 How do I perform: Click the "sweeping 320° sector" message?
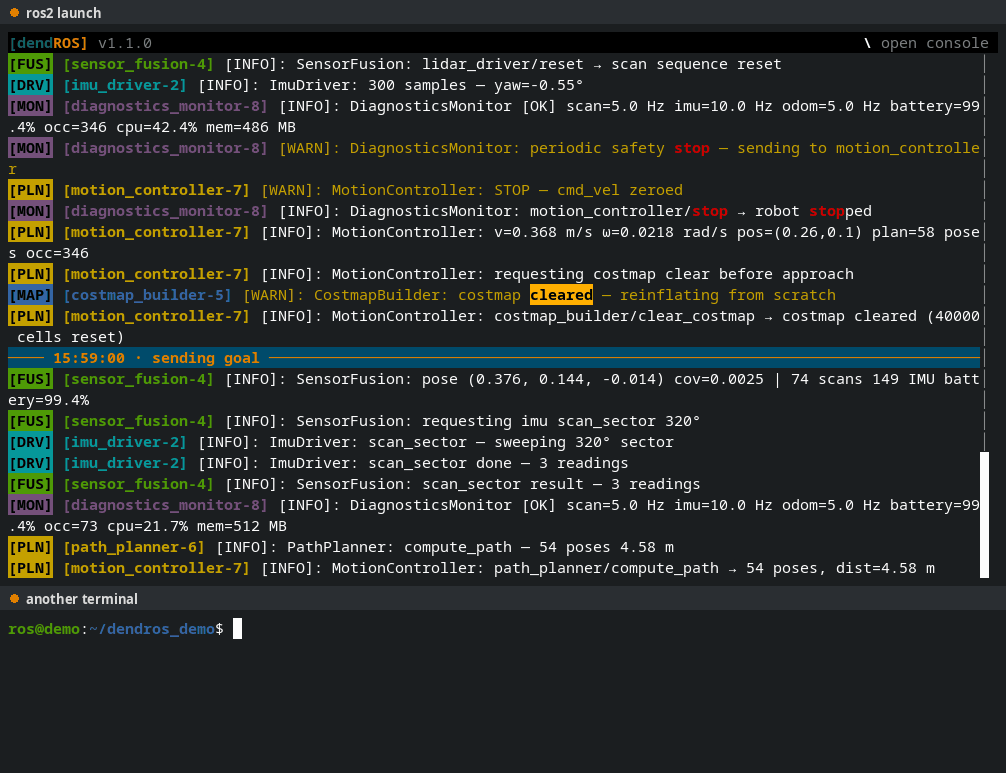tap(584, 442)
